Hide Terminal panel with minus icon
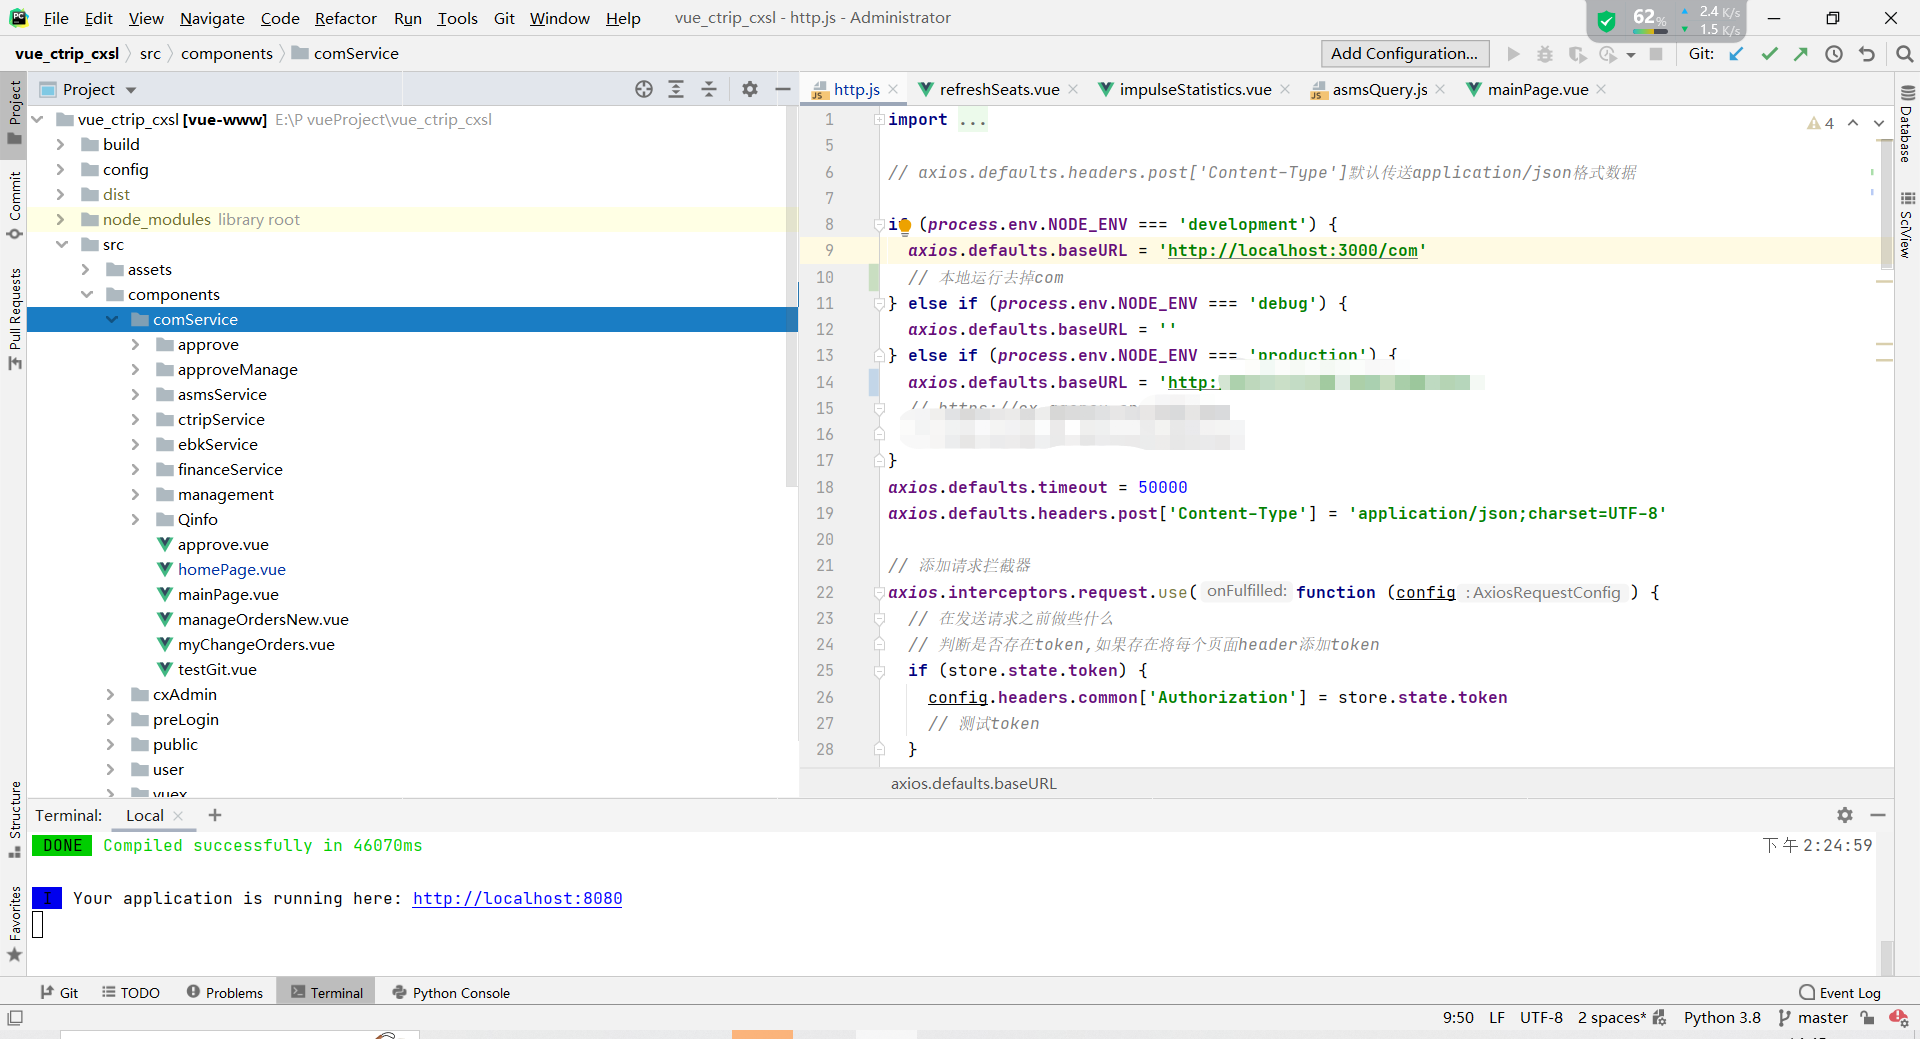 1878,815
